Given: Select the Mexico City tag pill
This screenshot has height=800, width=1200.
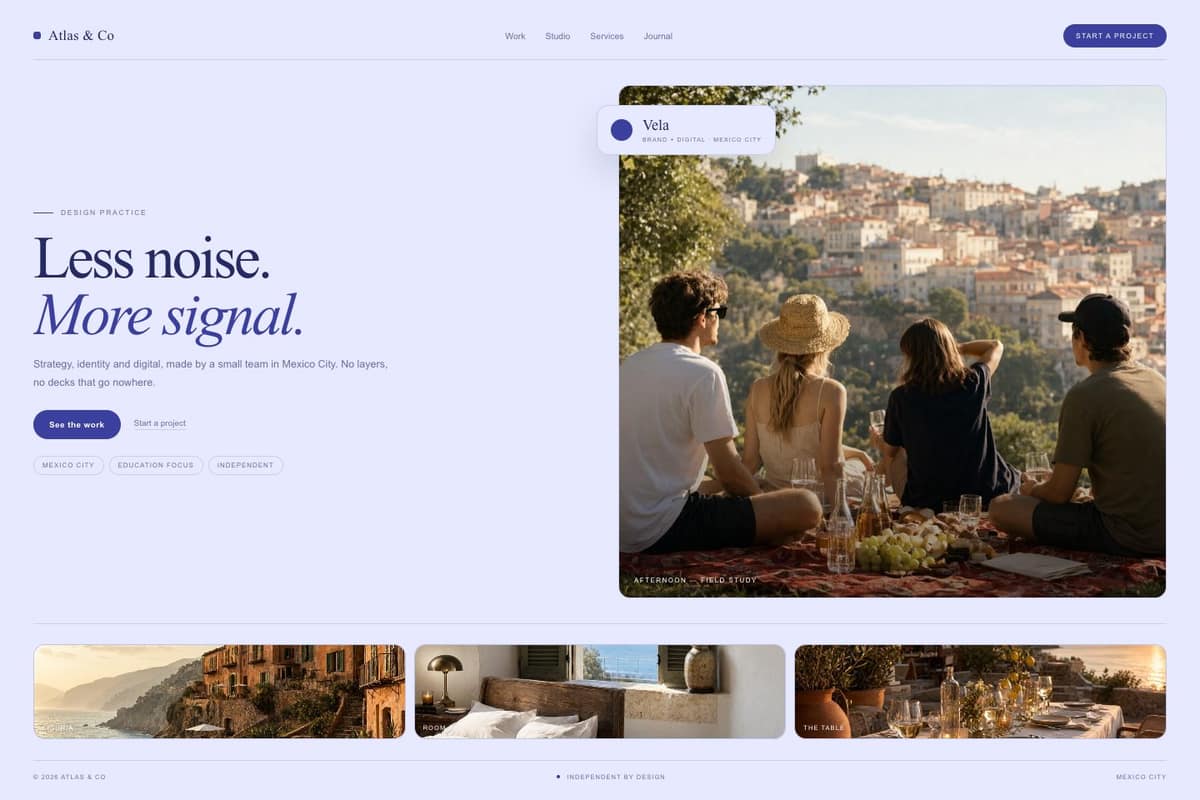Looking at the screenshot, I should pyautogui.click(x=68, y=465).
